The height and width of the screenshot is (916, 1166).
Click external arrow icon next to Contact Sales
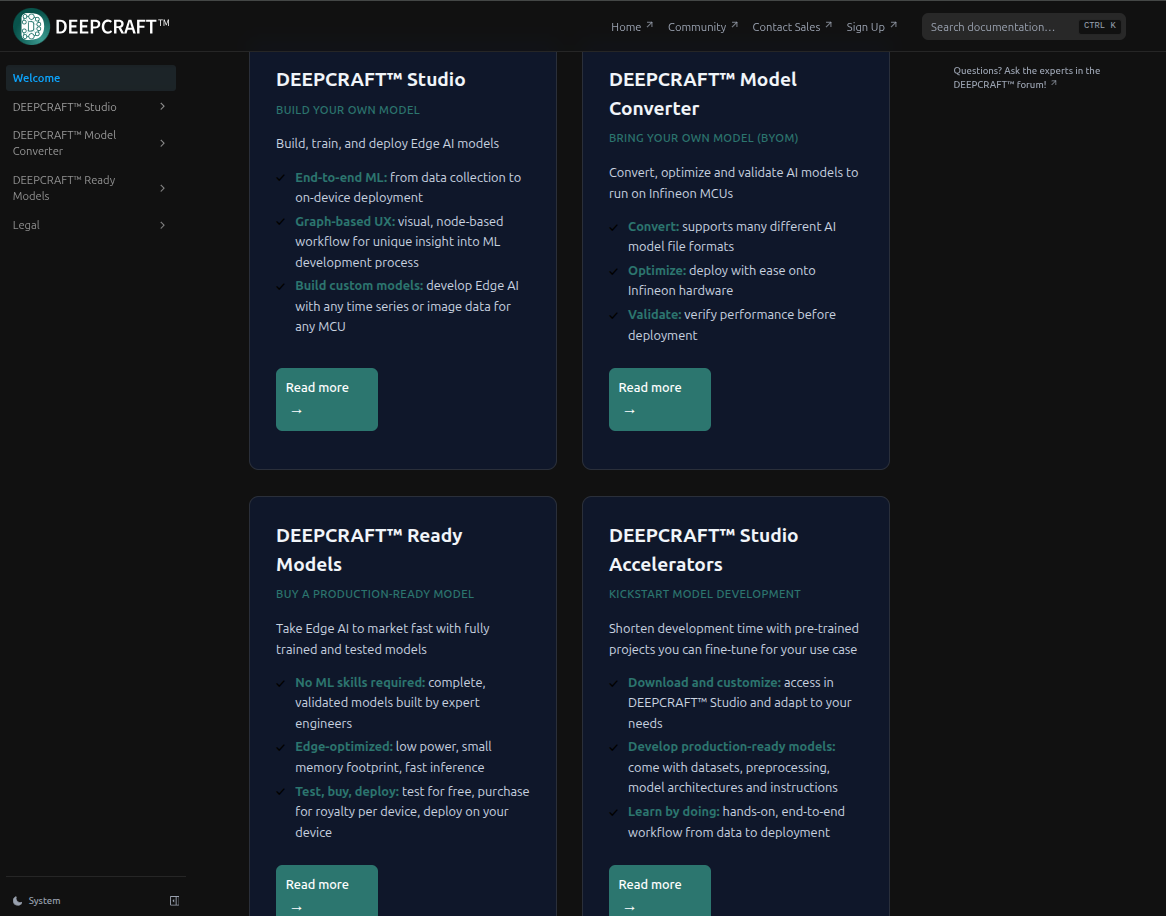pos(828,25)
